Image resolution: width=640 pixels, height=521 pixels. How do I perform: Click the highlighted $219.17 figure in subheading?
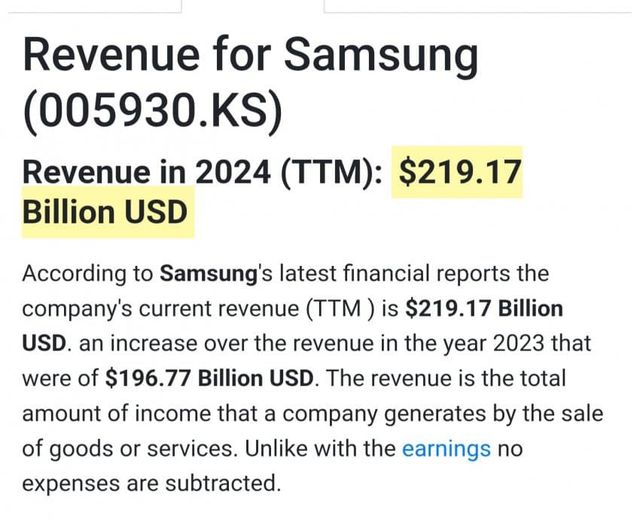(460, 172)
